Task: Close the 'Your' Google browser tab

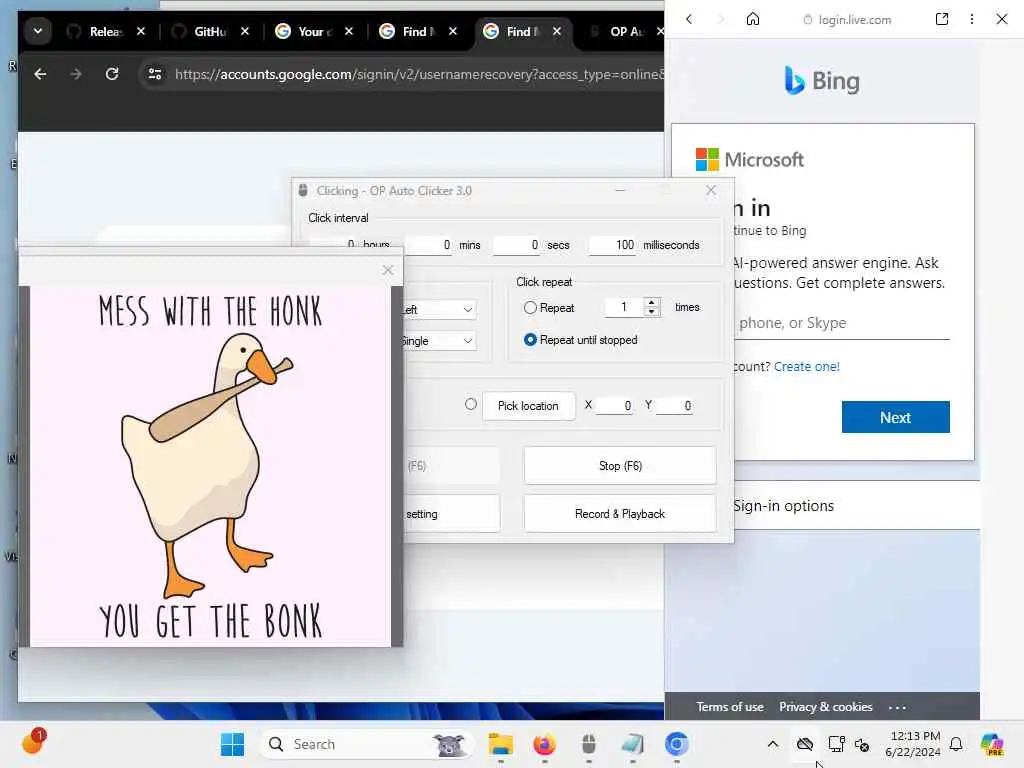Action: coord(349,31)
